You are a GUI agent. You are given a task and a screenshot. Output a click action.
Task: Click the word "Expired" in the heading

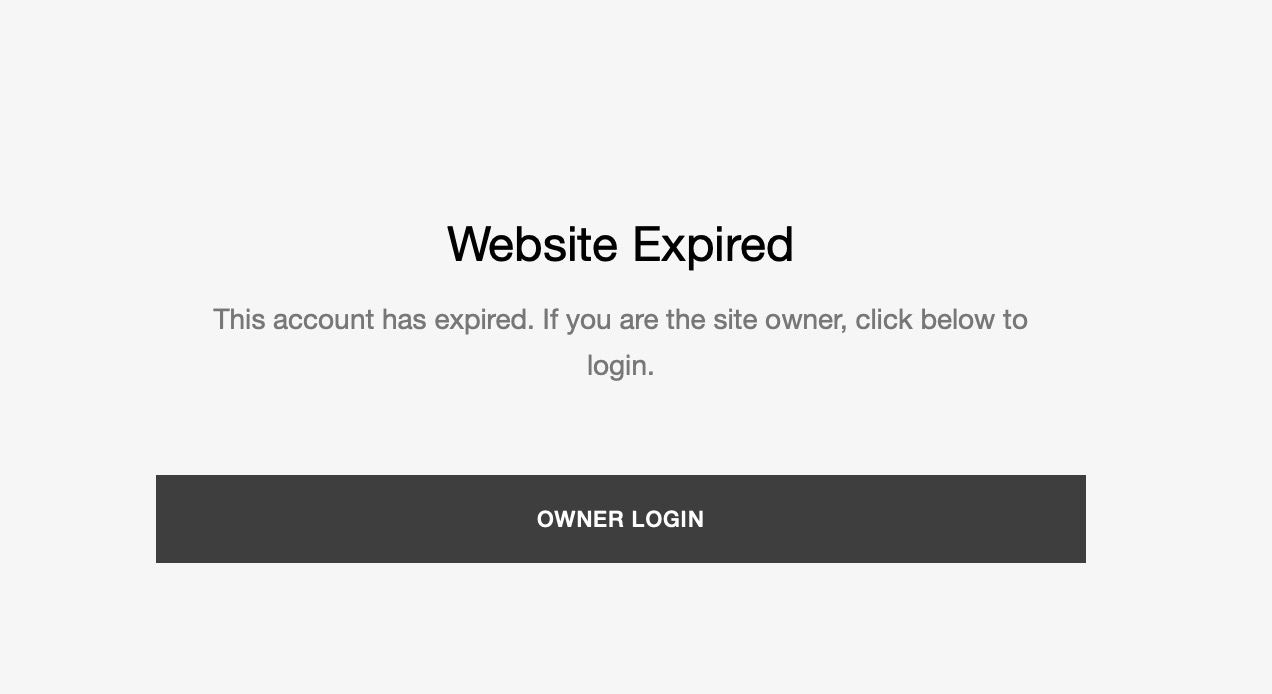coord(713,245)
